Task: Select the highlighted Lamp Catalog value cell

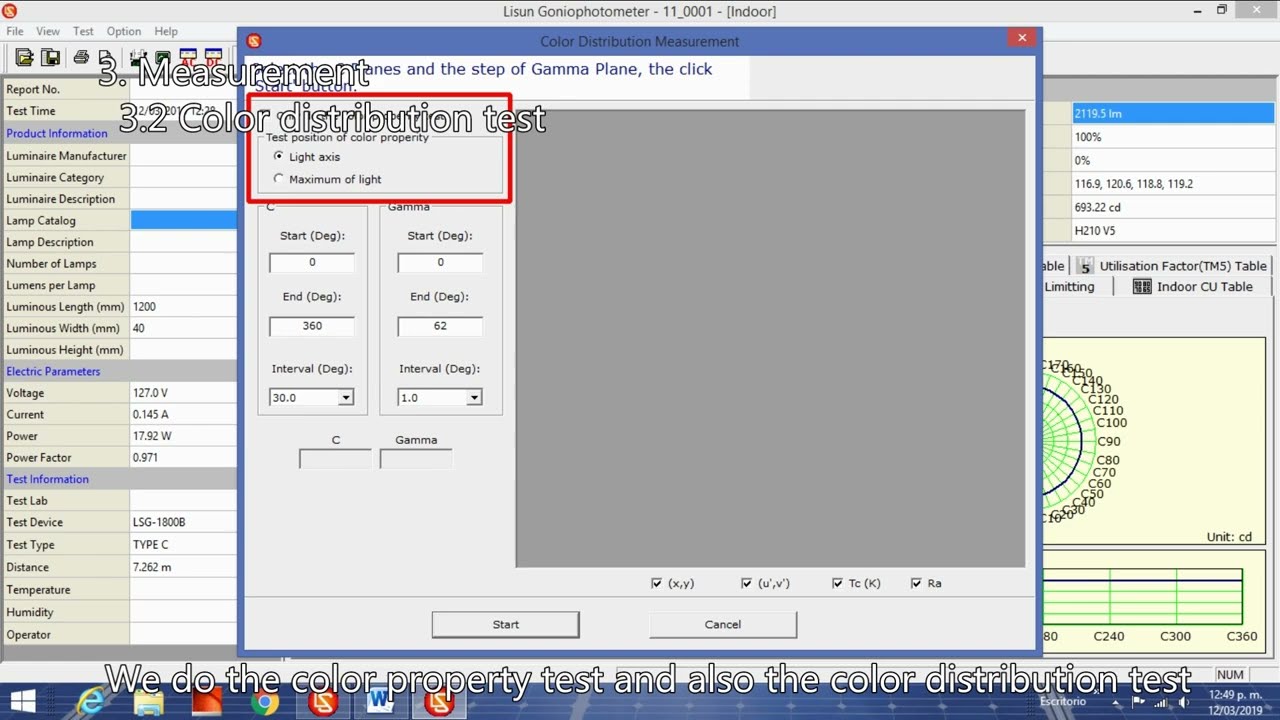Action: (184, 220)
